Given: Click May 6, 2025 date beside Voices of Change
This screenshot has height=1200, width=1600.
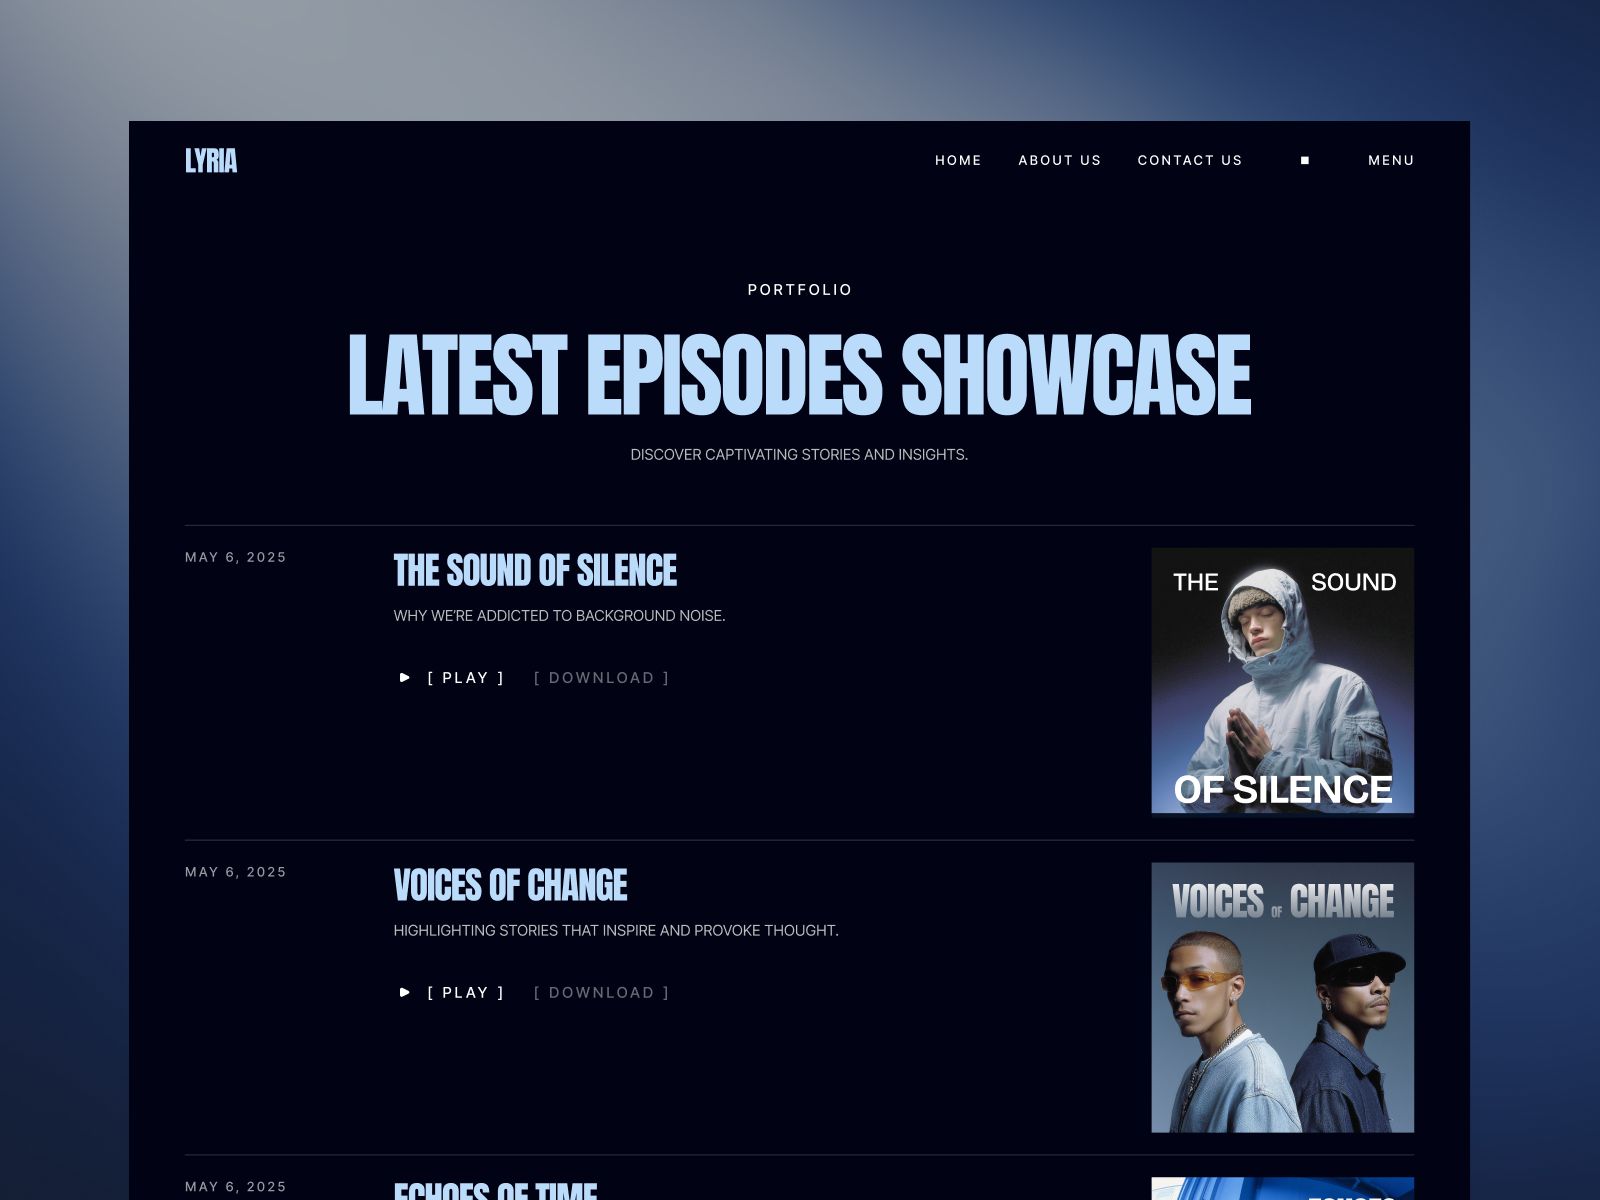Looking at the screenshot, I should [236, 872].
